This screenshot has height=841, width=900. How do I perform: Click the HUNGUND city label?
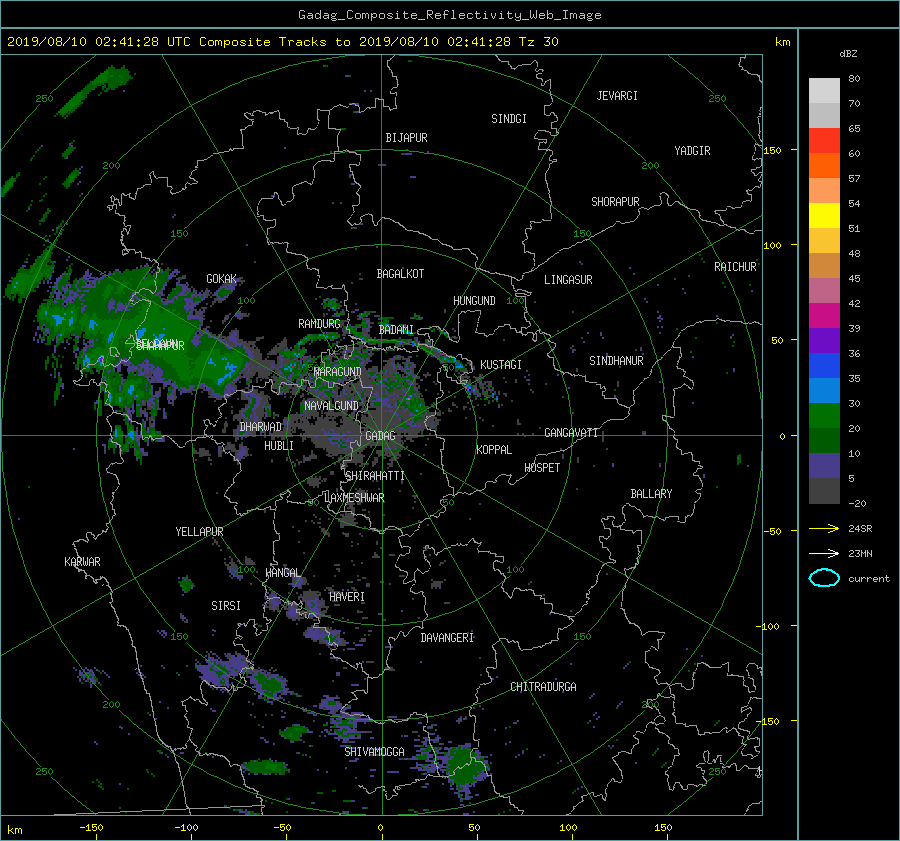tap(474, 301)
